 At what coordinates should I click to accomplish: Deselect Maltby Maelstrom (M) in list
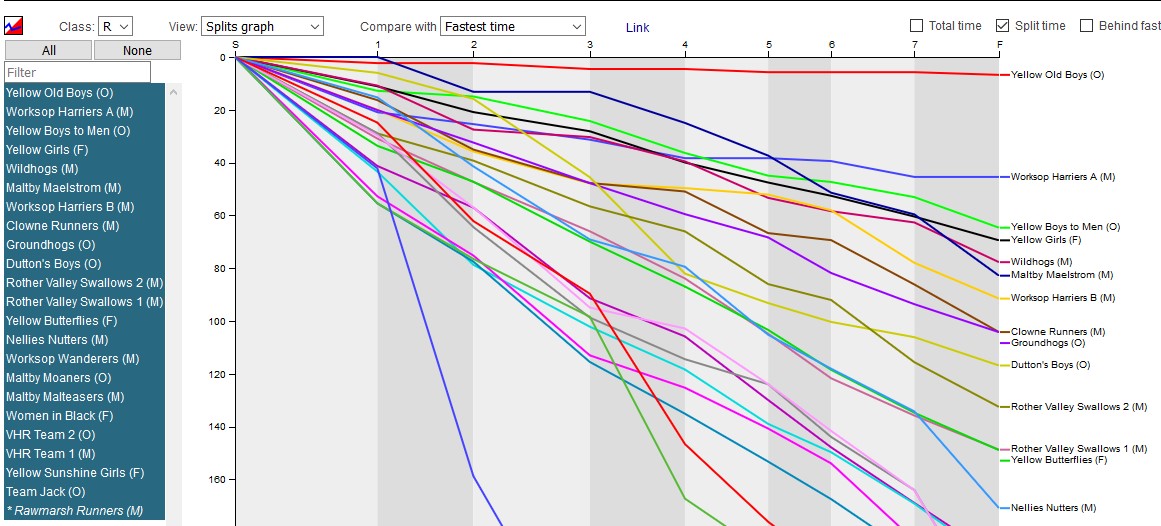point(63,188)
